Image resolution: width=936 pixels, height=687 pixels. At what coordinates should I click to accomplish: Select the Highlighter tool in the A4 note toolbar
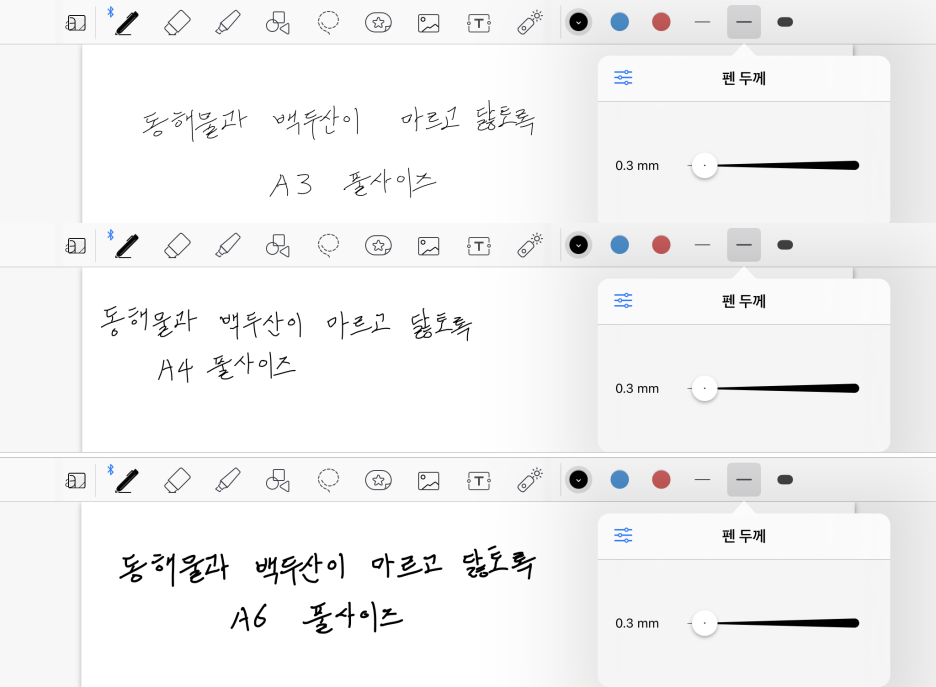click(x=228, y=245)
